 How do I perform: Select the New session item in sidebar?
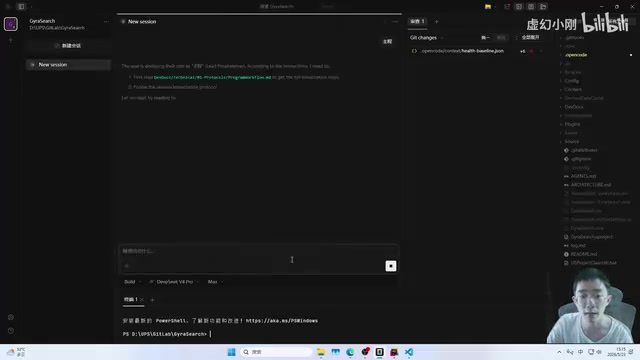click(x=68, y=64)
